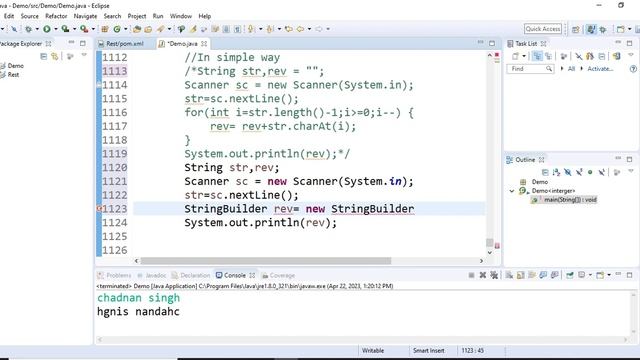Image resolution: width=640 pixels, height=360 pixels.
Task: Click the editor vertical scrollbar thumb
Action: (490, 242)
